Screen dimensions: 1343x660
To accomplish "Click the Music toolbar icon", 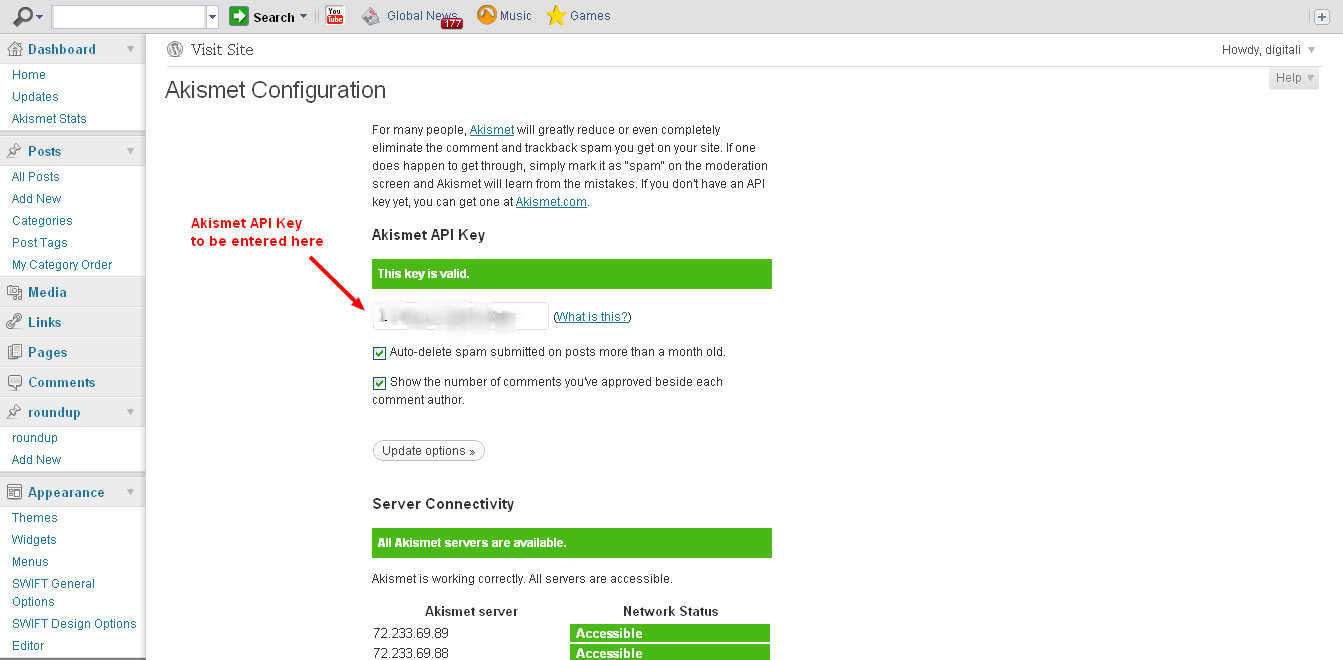I will point(487,16).
